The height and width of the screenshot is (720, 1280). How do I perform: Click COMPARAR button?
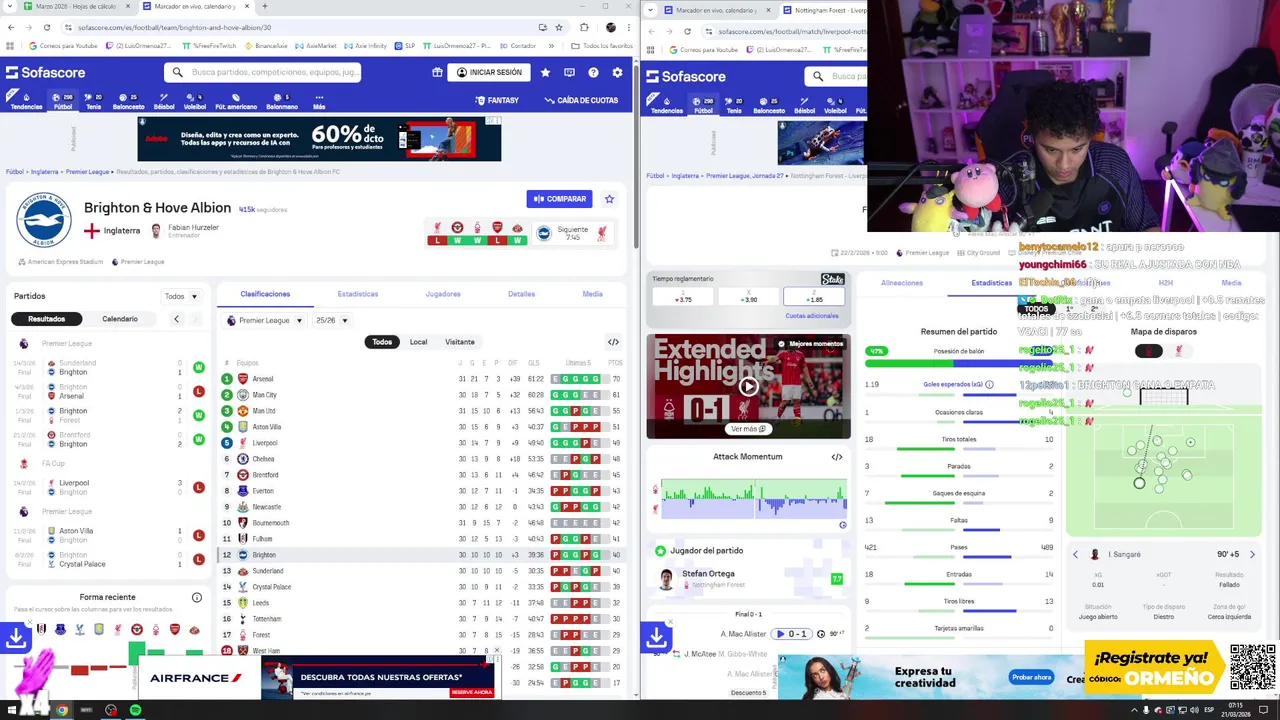(x=559, y=199)
